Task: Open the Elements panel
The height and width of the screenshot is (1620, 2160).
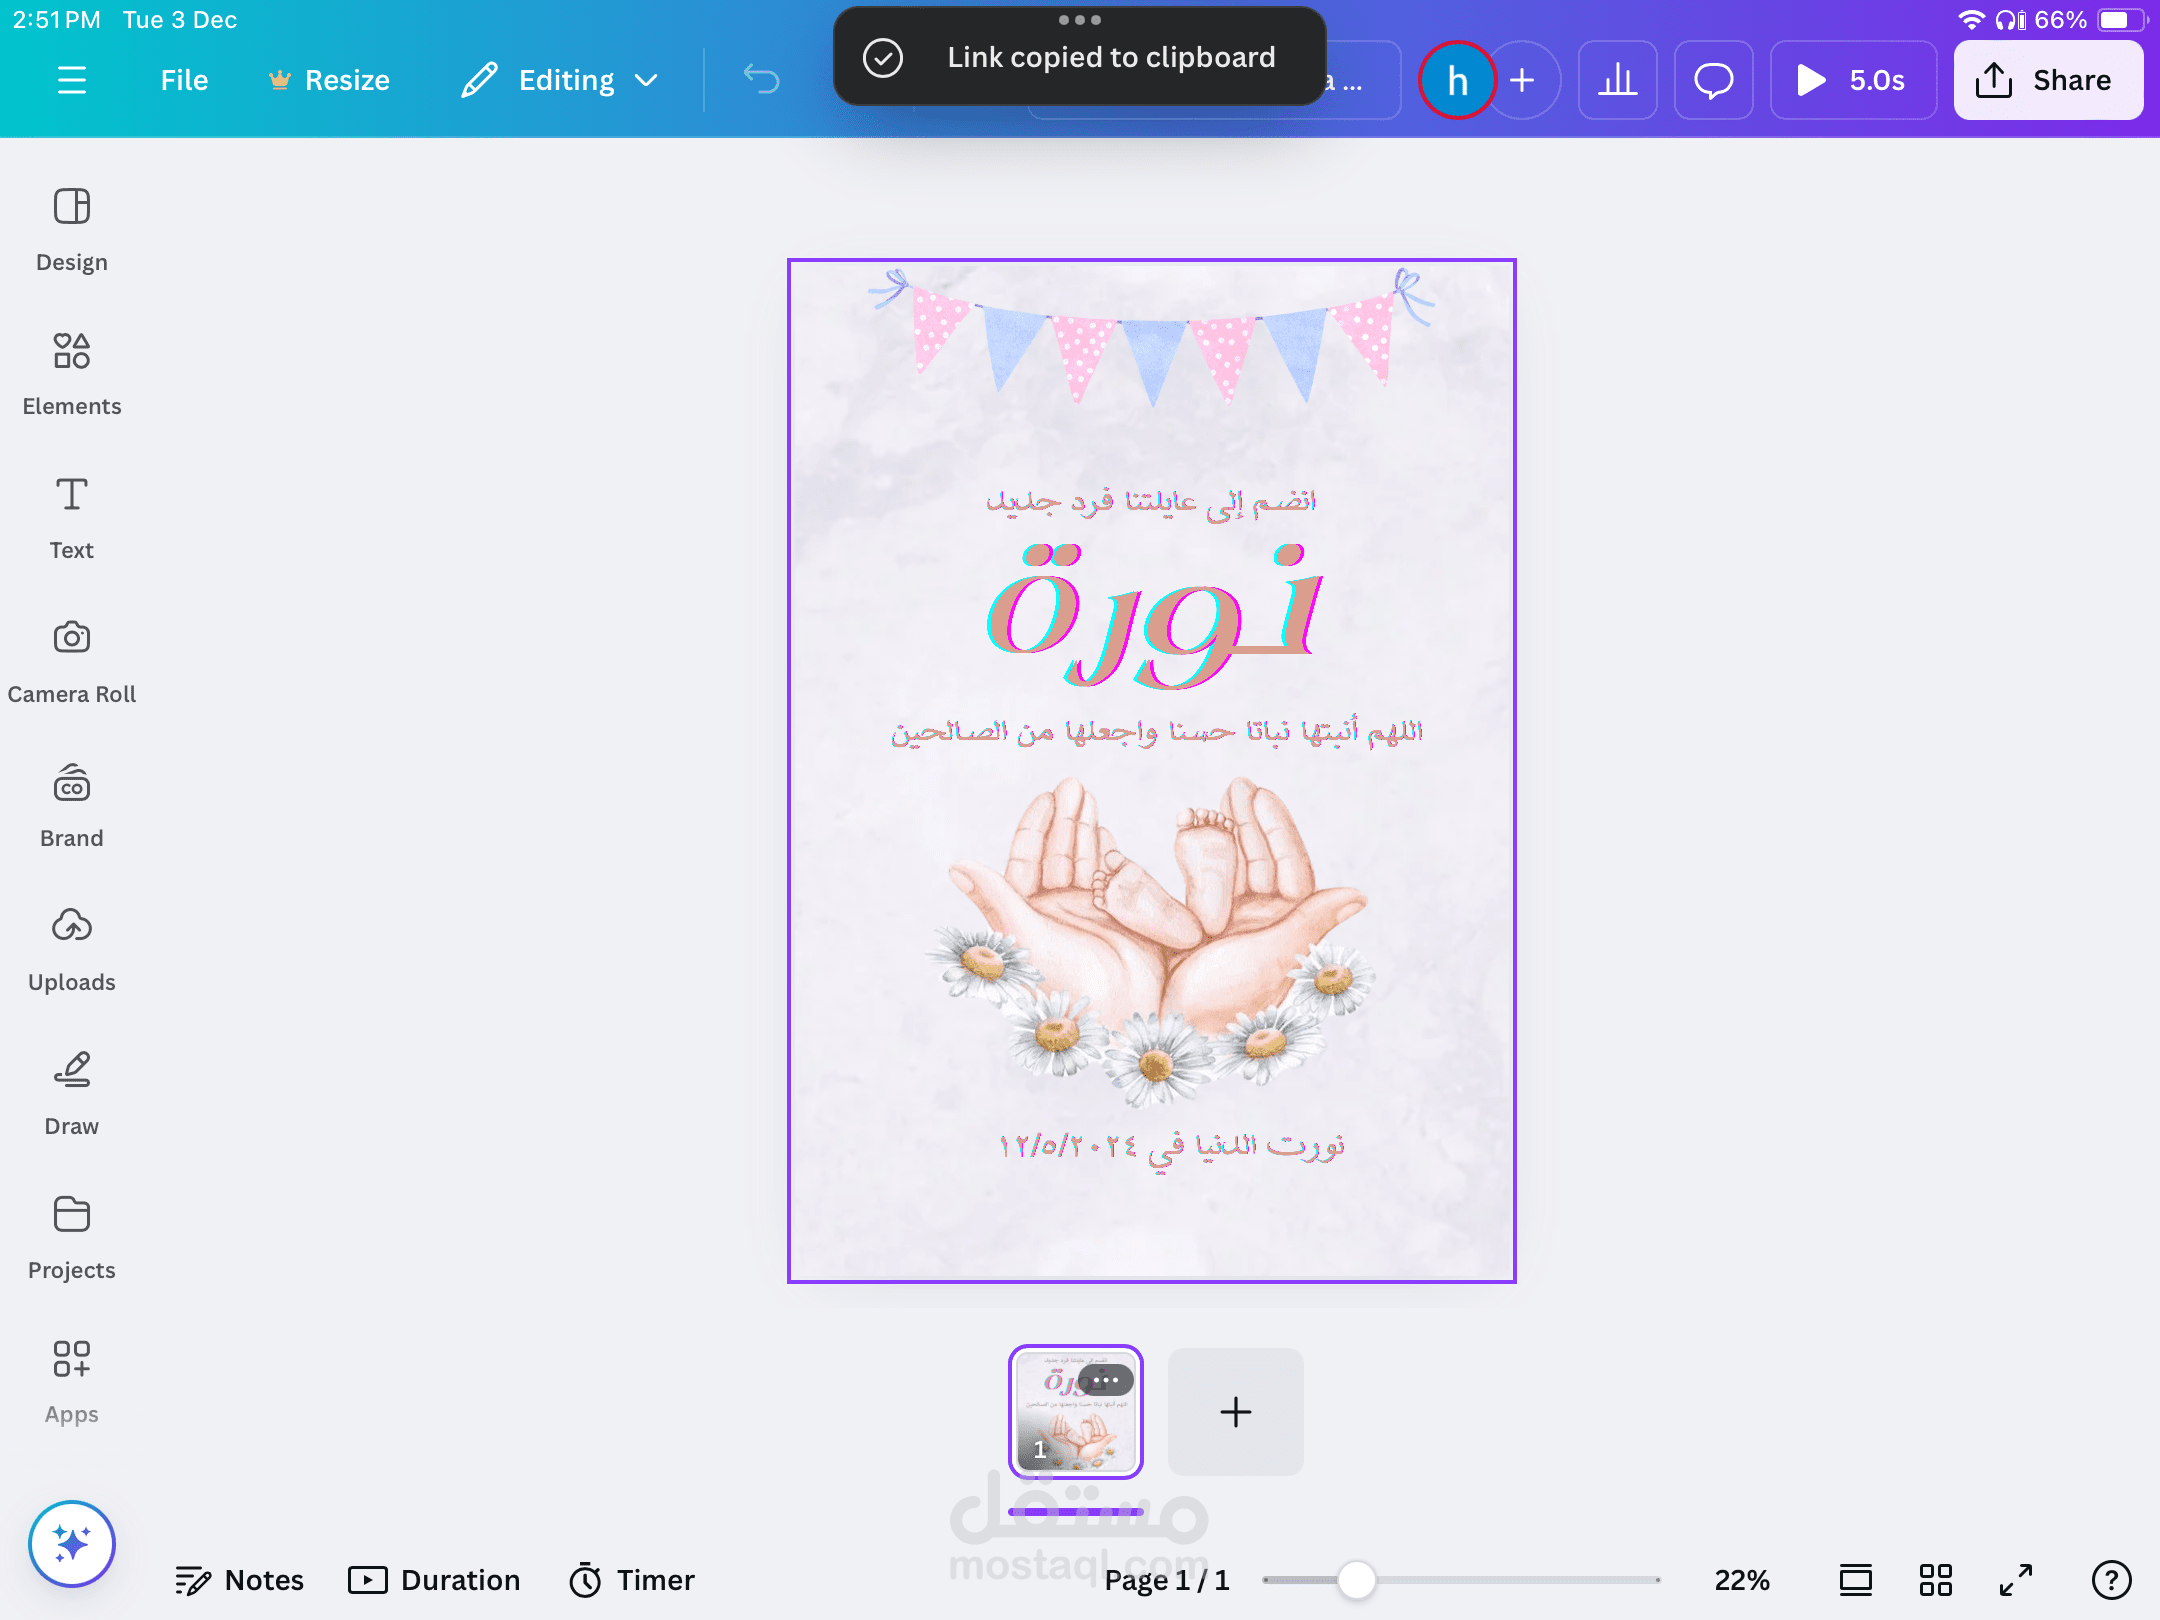Action: pyautogui.click(x=71, y=374)
